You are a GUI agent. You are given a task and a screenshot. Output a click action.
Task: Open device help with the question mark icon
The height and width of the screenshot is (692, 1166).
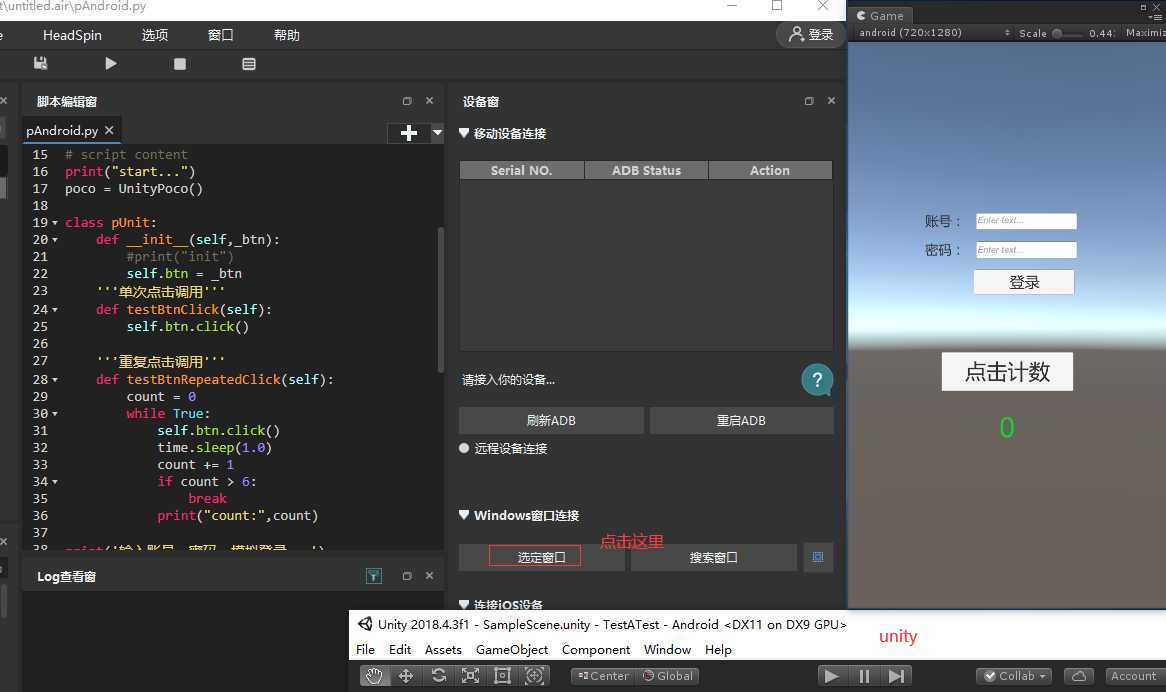(x=816, y=380)
